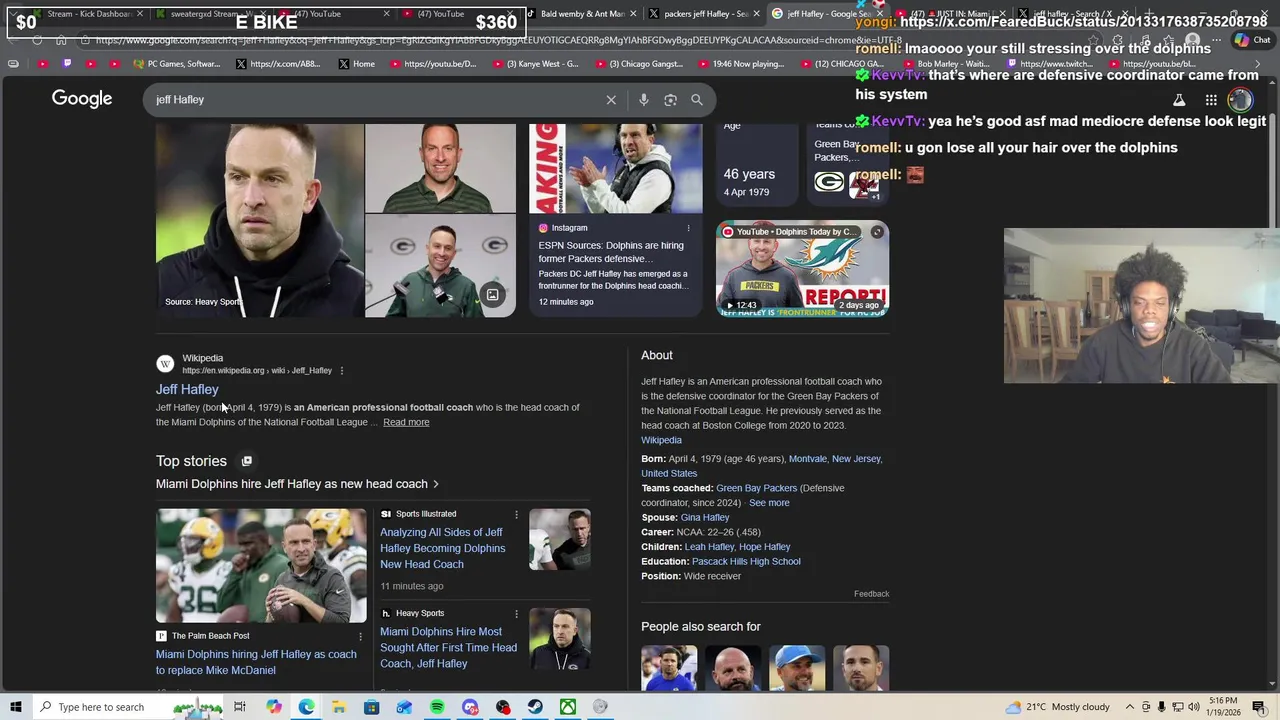This screenshot has height=720, width=1280.
Task: Close the packers jeff Hafley tab
Action: [757, 14]
